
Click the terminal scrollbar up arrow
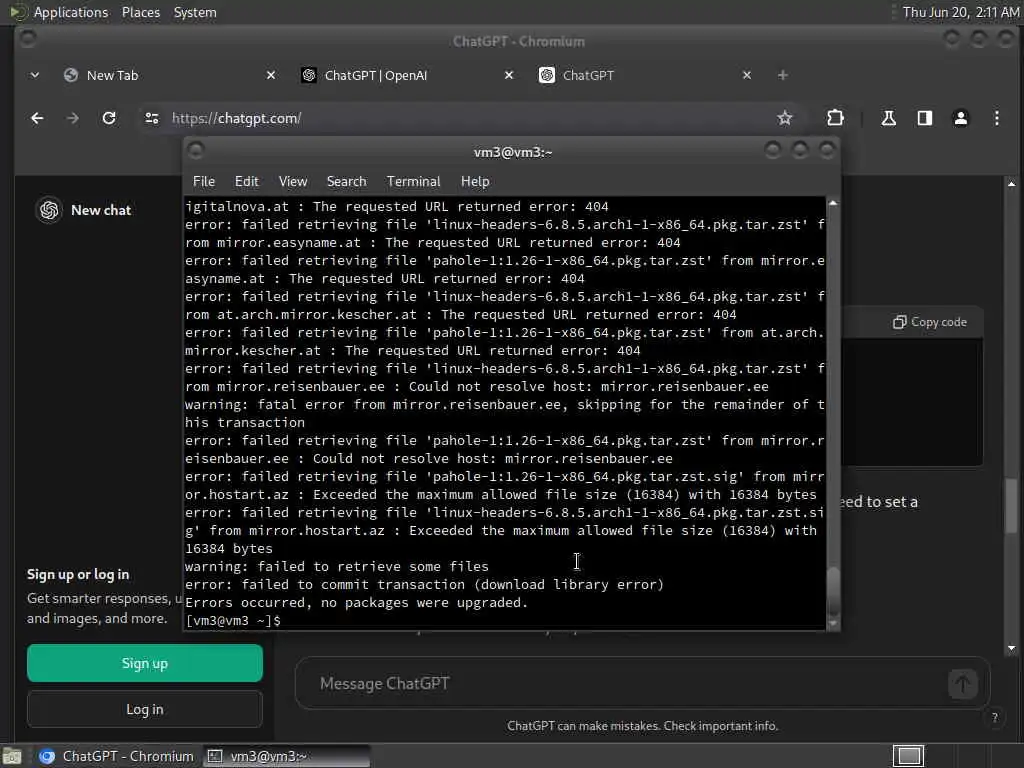[833, 204]
